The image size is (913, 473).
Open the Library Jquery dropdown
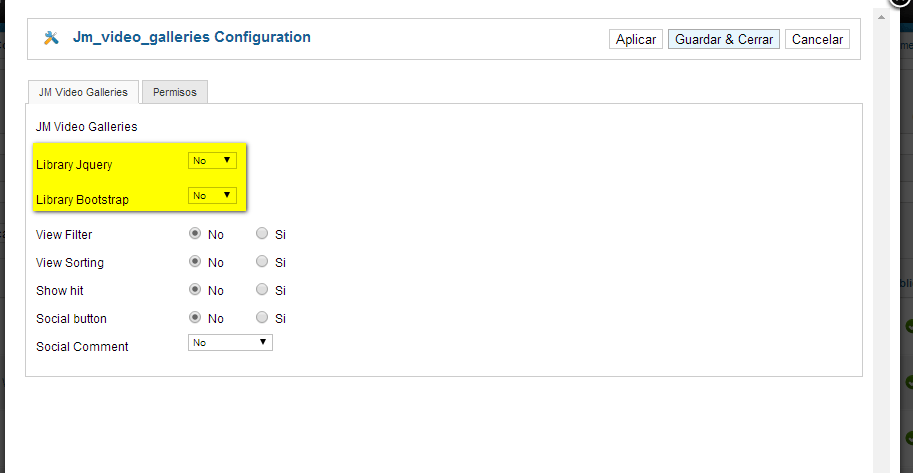[x=212, y=161]
